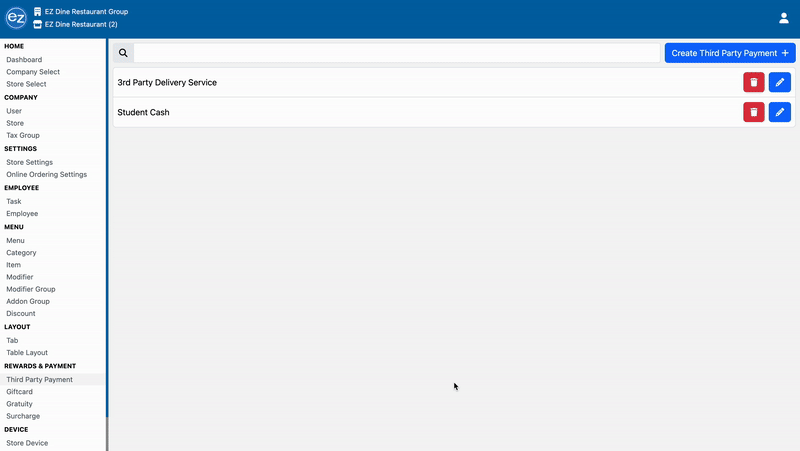Open the Tab layout page
800x451 pixels.
[12, 340]
